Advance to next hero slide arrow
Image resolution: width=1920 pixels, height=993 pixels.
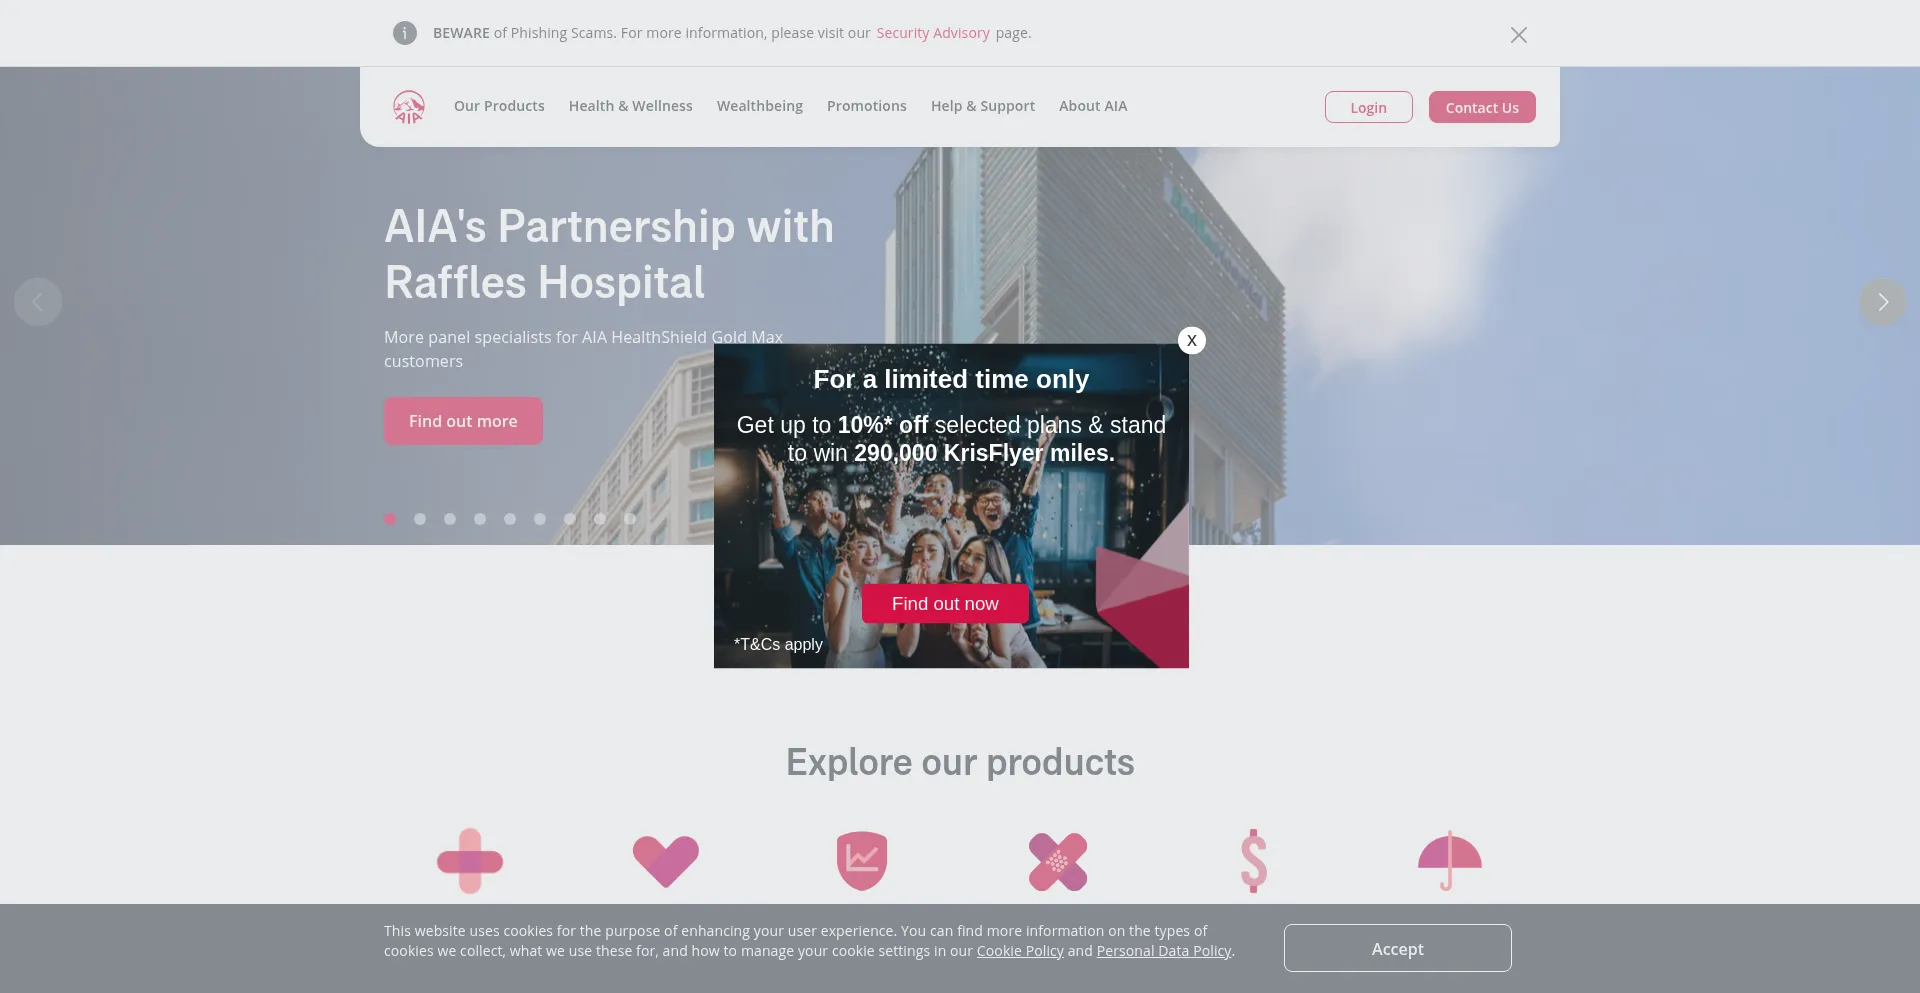click(1883, 302)
